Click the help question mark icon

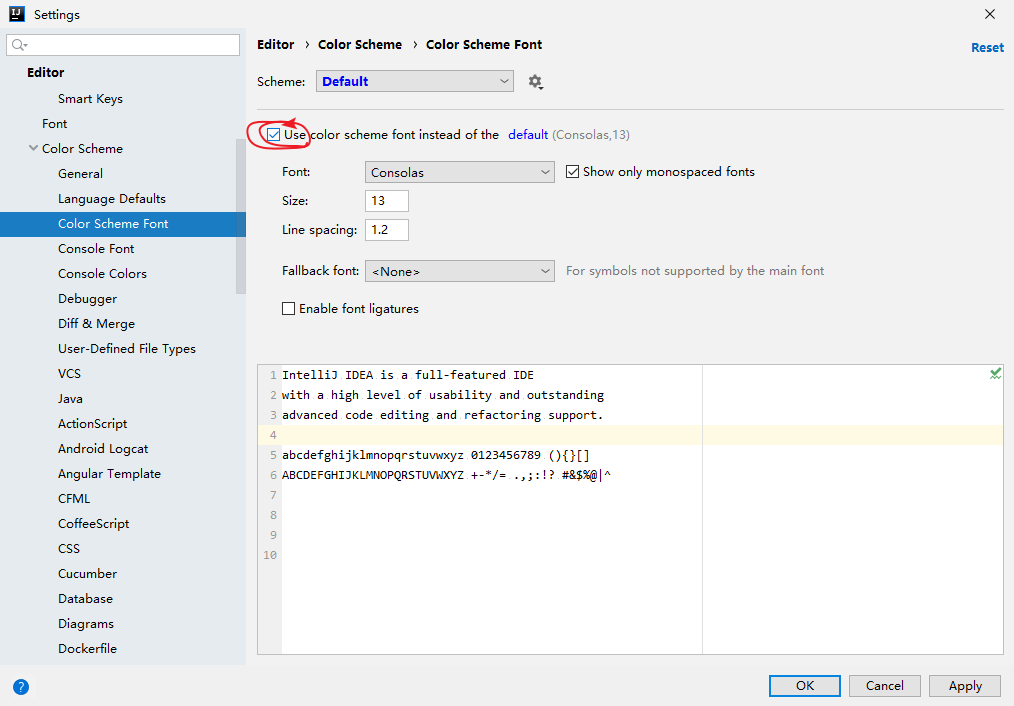[x=21, y=687]
